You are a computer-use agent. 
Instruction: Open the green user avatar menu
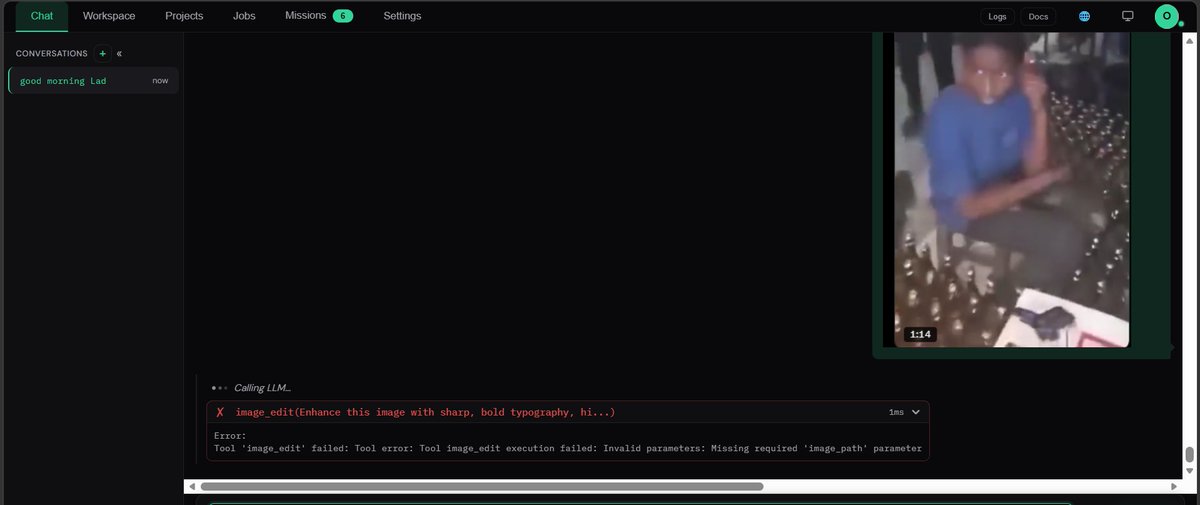pos(1167,16)
